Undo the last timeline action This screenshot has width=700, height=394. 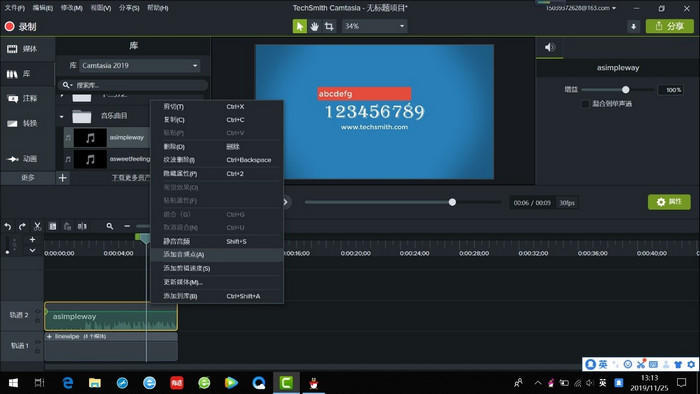[8, 226]
